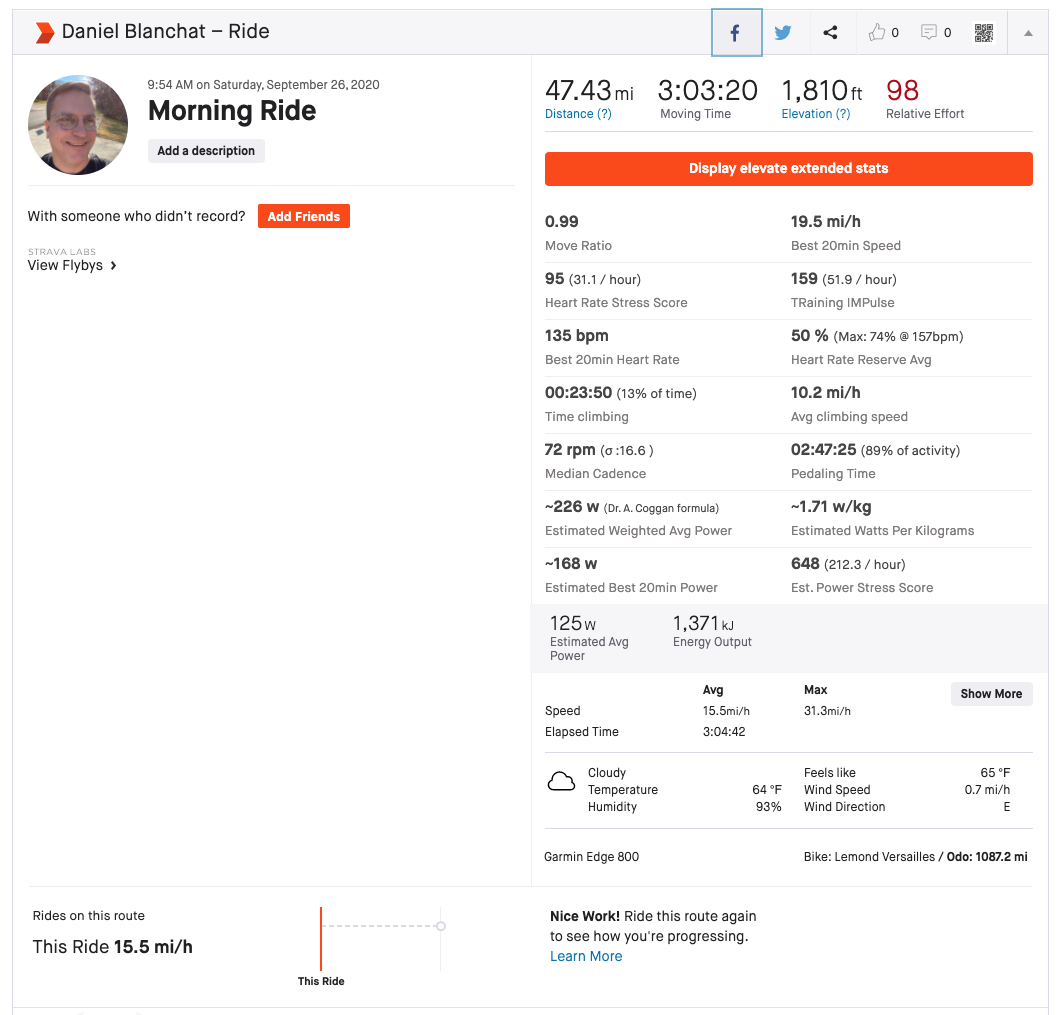Open Daniel Blanchat's profile photo

78,125
